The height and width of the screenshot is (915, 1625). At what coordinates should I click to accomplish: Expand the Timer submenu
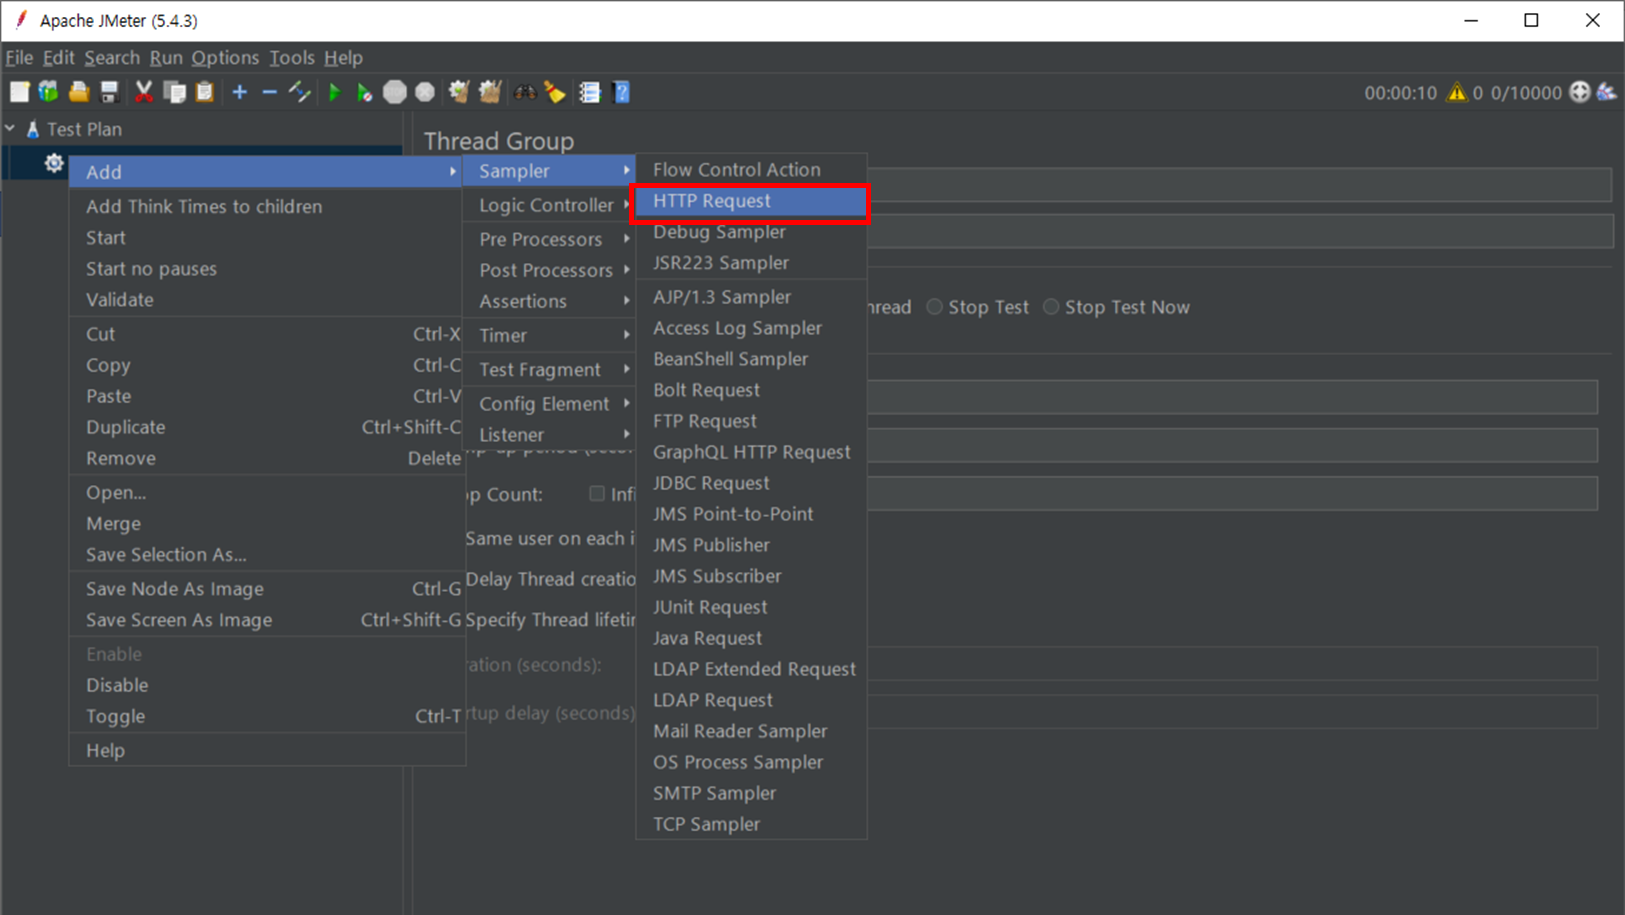[x=550, y=335]
